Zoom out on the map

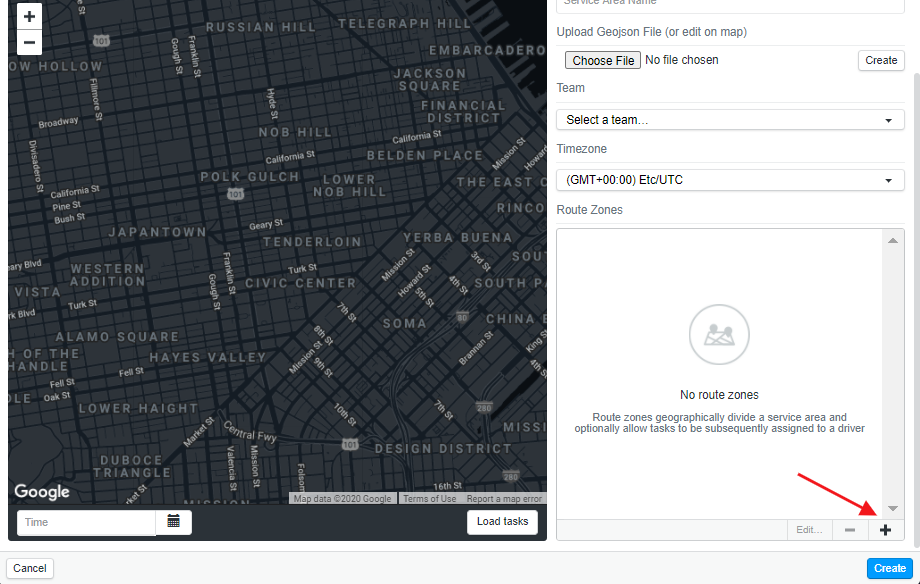(29, 42)
